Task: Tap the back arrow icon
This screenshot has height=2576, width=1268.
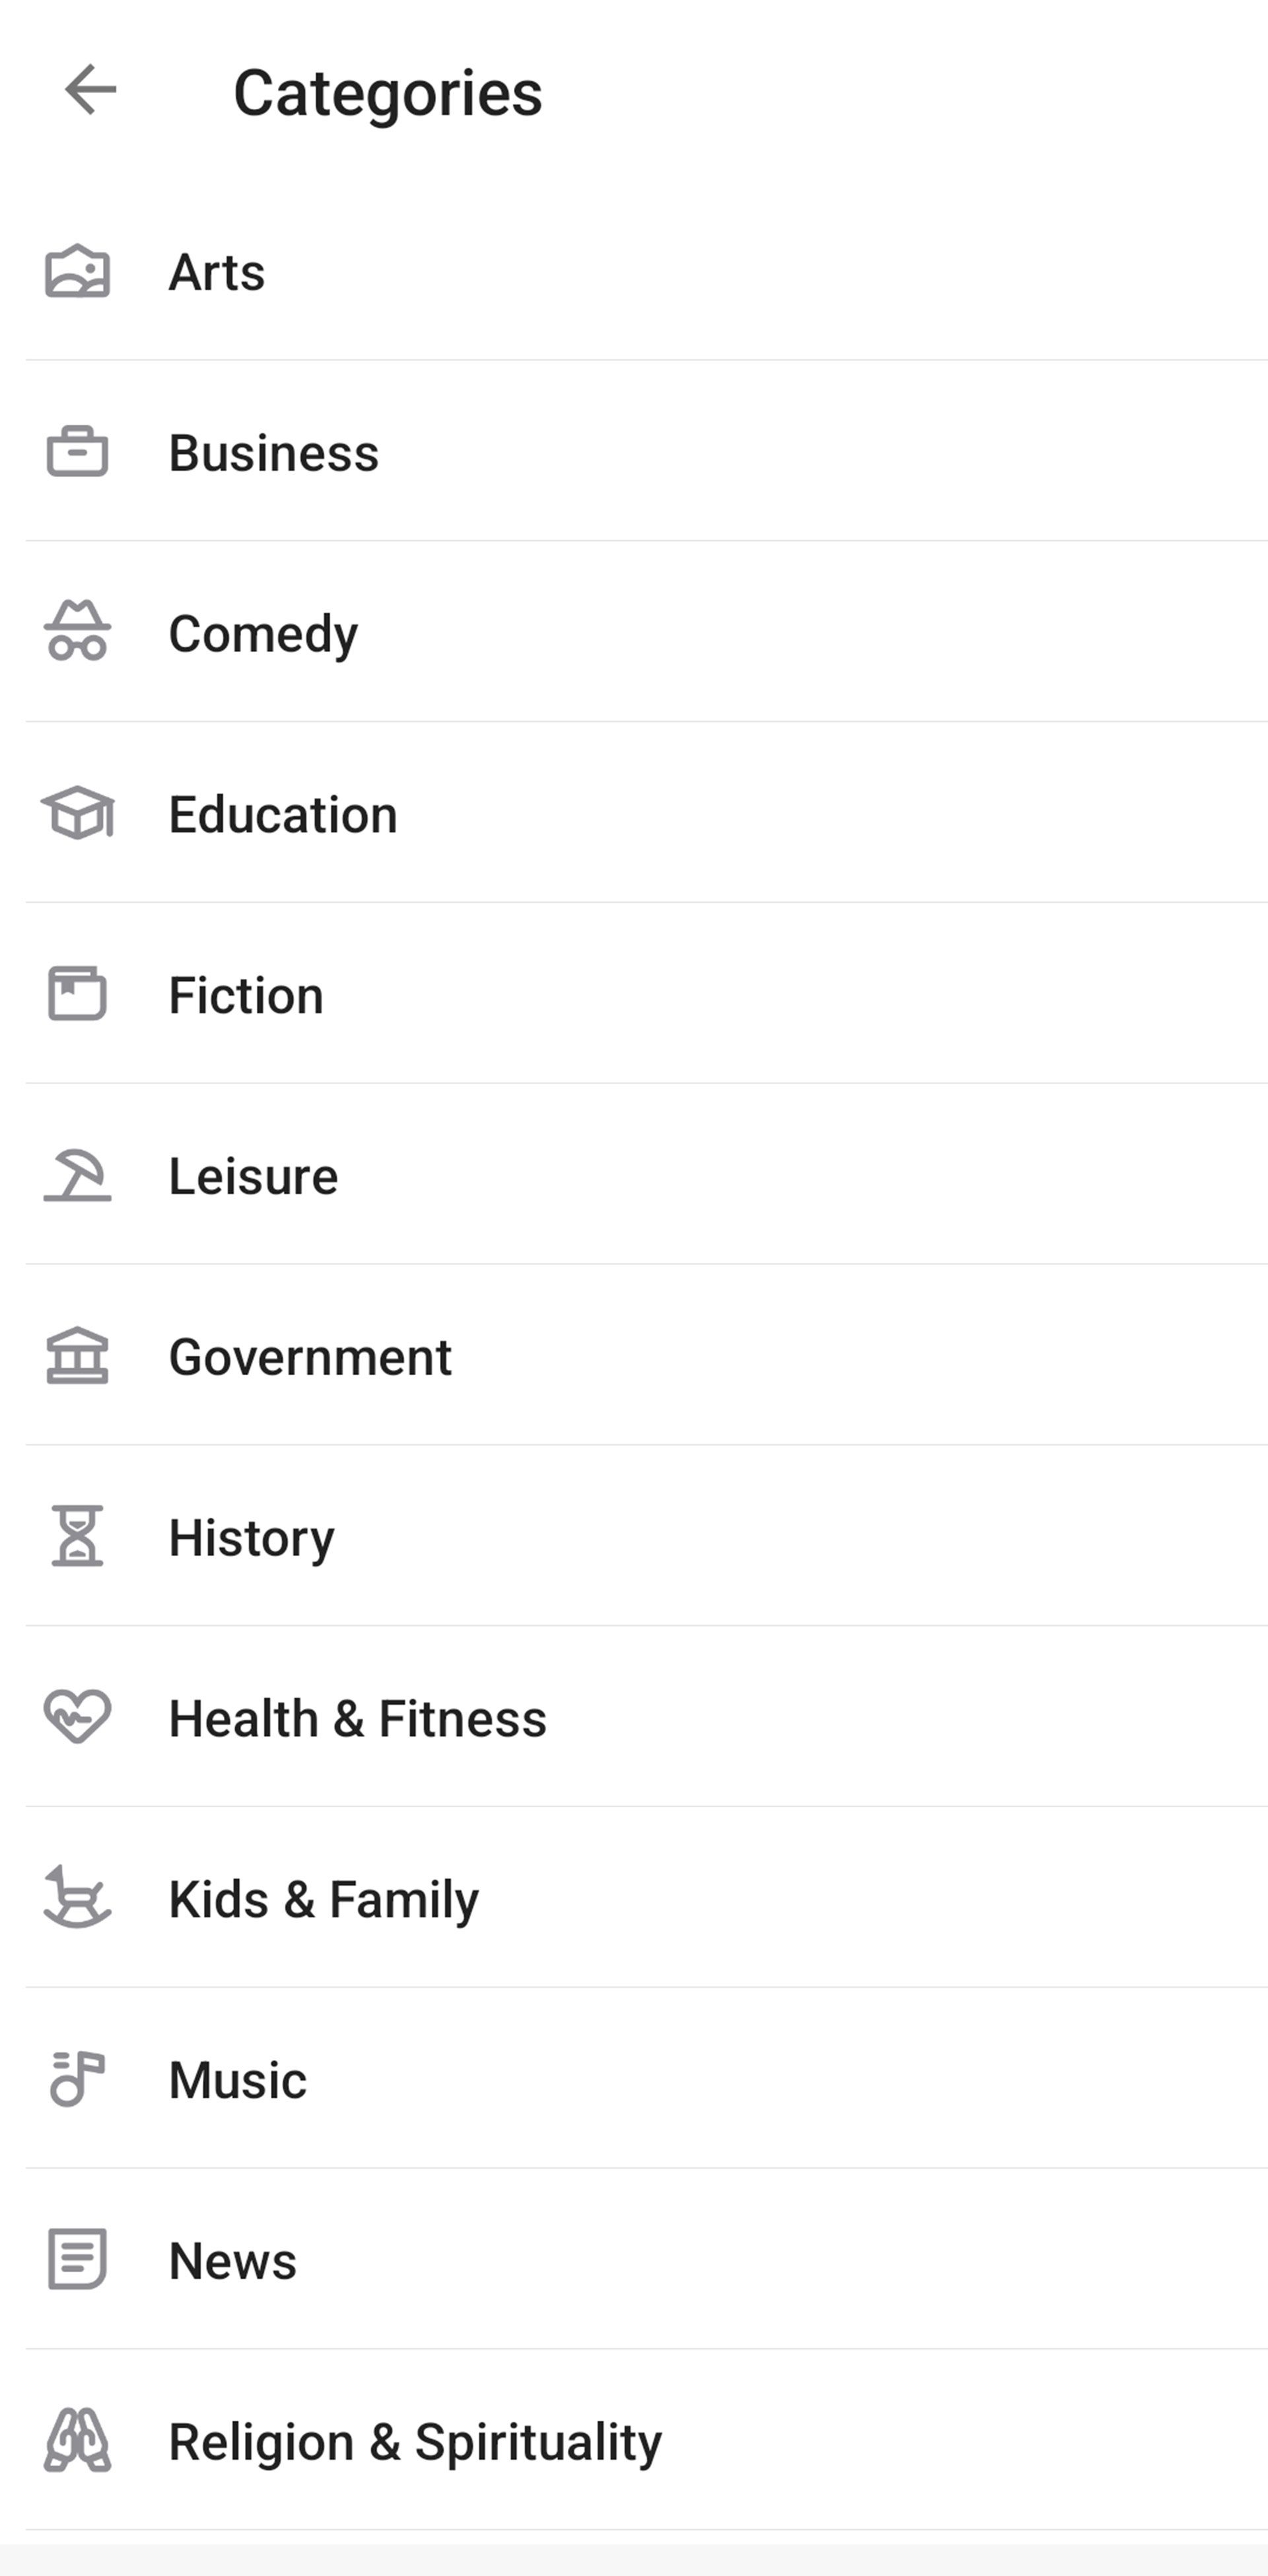Action: tap(90, 90)
